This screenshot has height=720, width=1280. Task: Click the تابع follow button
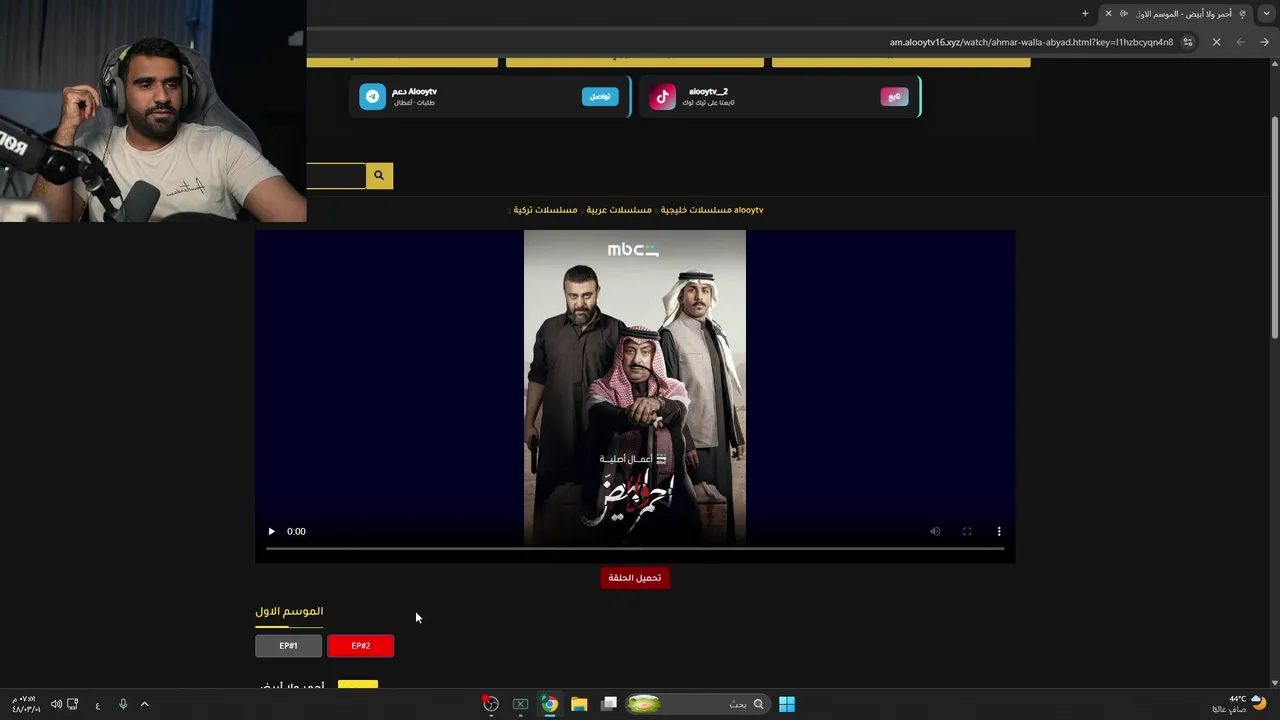click(894, 96)
